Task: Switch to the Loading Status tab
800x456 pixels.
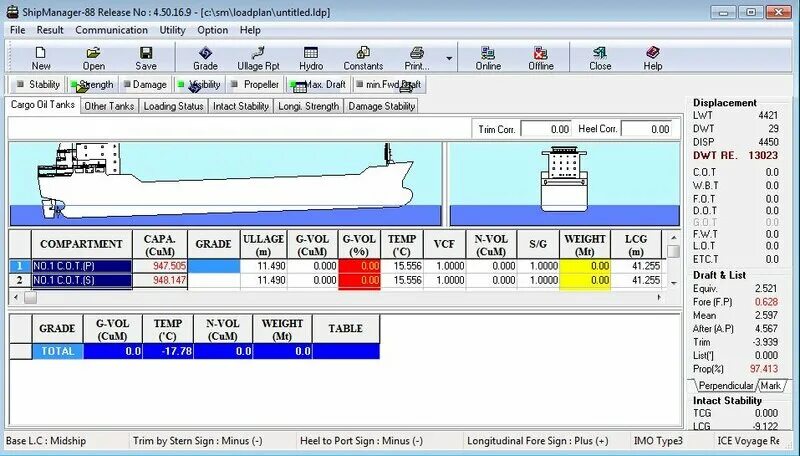Action: click(173, 106)
